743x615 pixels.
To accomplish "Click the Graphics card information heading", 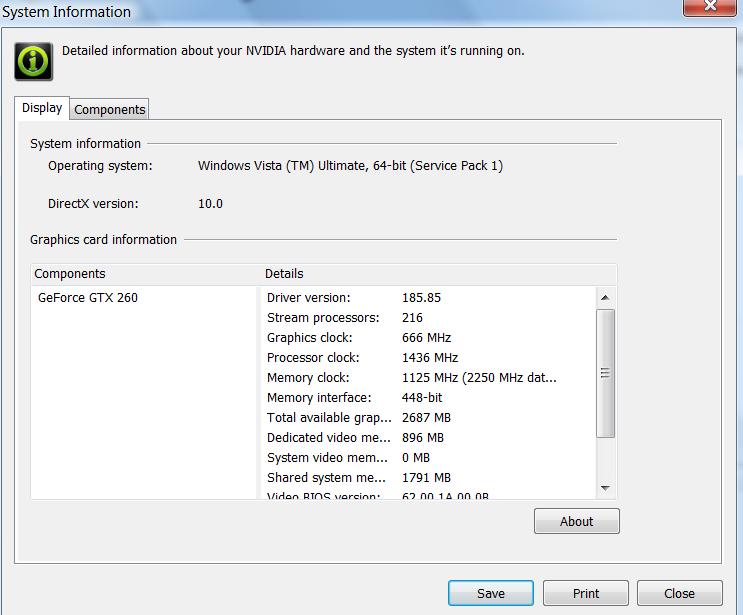I will 103,240.
